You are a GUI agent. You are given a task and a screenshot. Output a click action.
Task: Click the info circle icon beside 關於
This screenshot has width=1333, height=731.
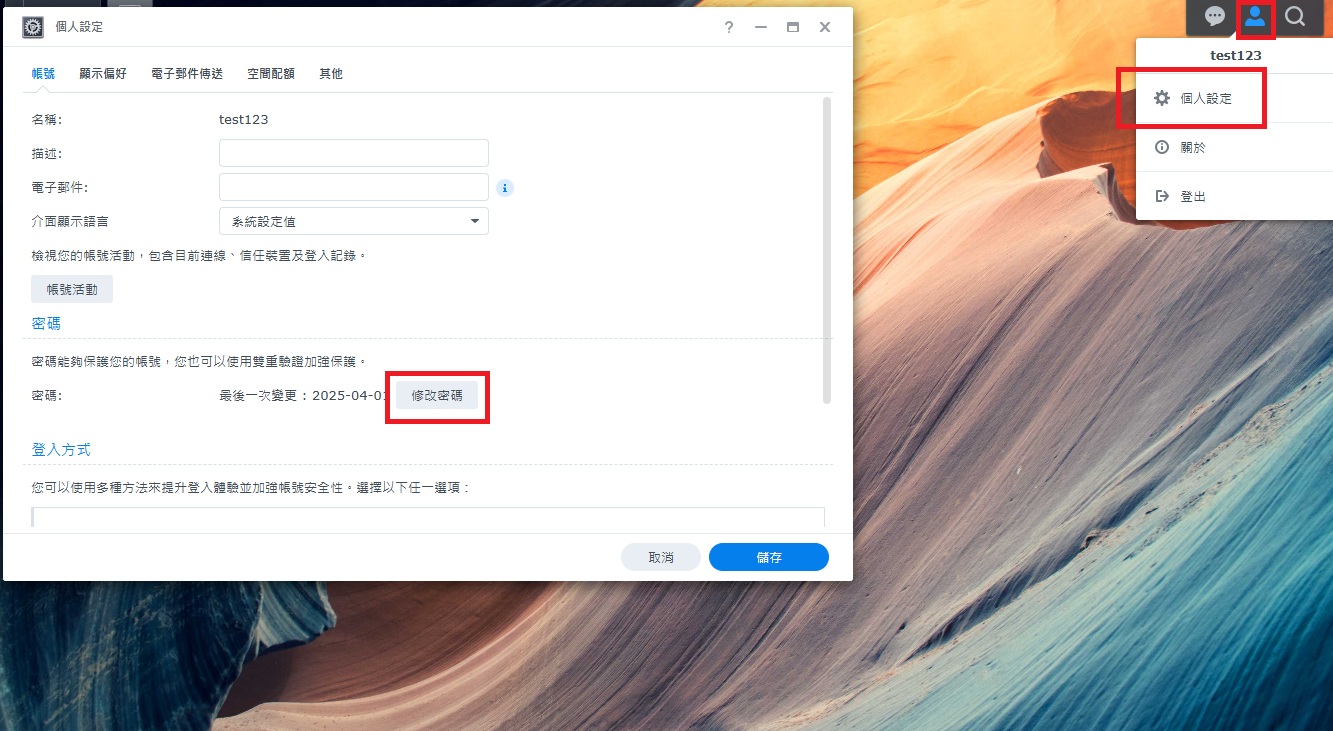pyautogui.click(x=1160, y=147)
